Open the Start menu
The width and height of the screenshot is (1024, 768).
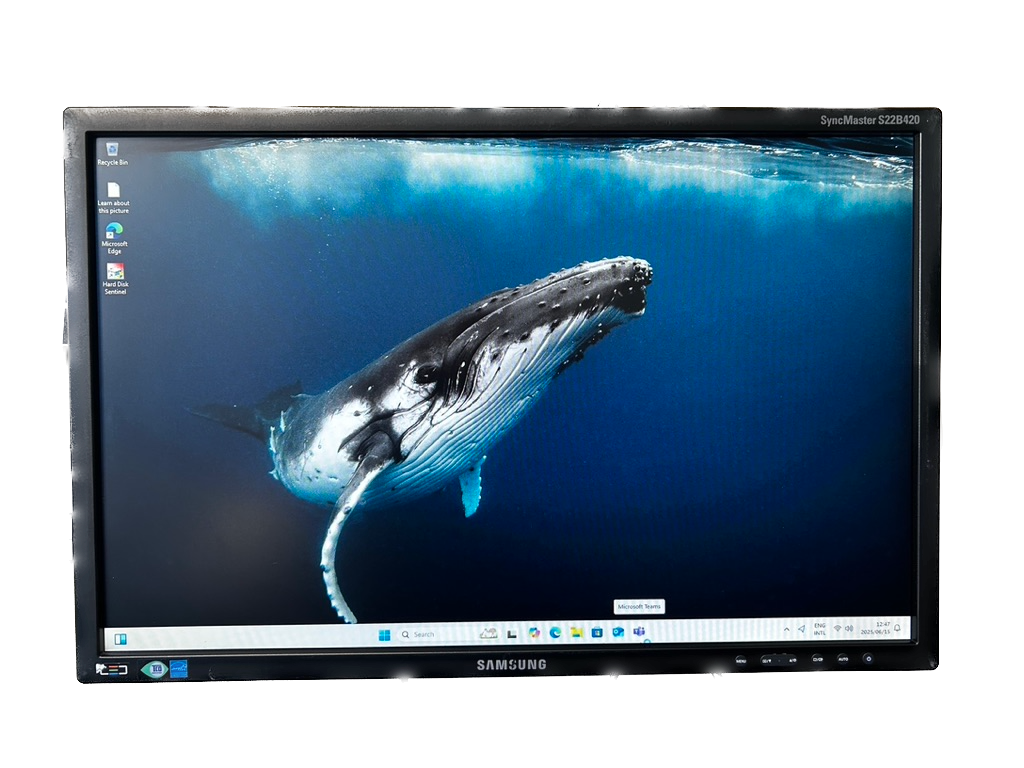(x=384, y=634)
